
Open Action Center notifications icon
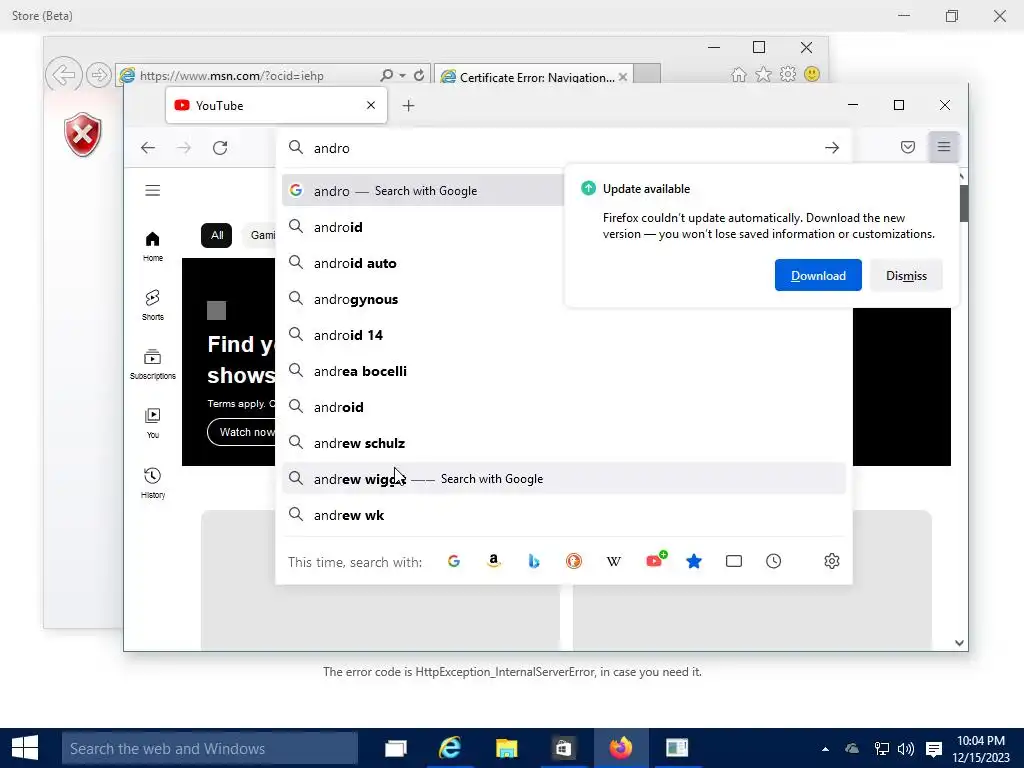pos(934,749)
